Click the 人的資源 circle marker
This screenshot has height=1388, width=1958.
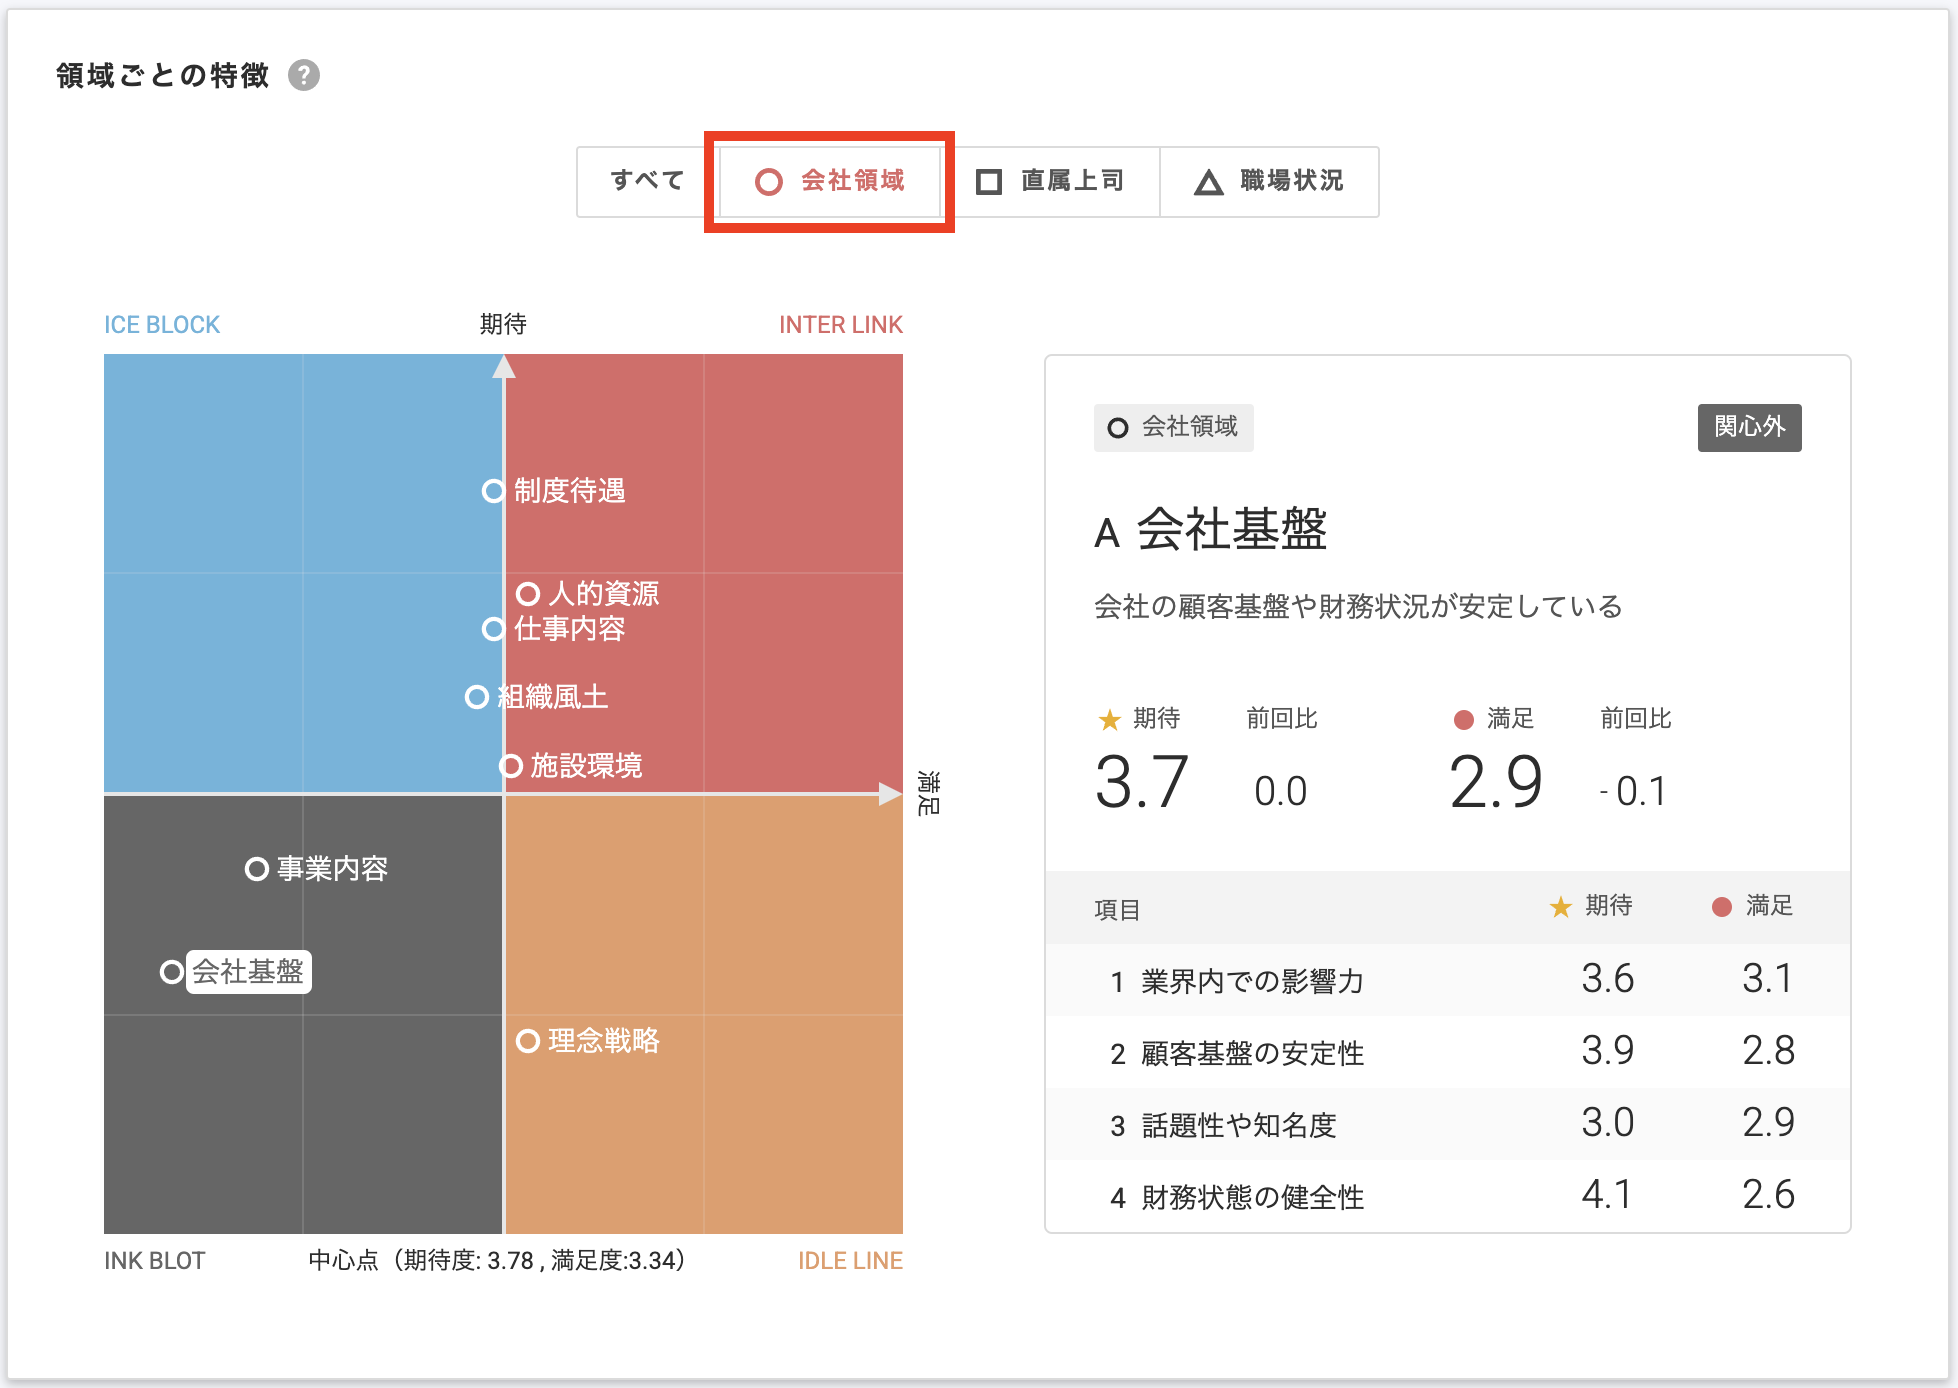[x=527, y=594]
